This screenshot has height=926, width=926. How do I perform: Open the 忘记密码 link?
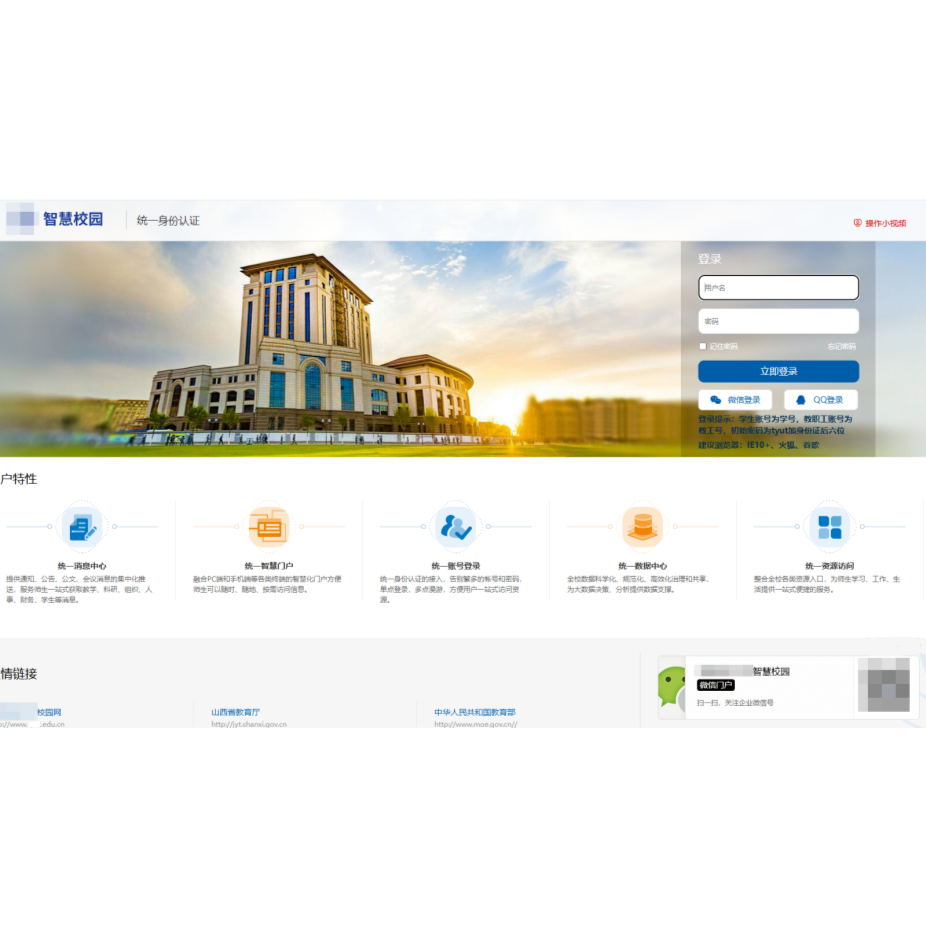click(841, 346)
